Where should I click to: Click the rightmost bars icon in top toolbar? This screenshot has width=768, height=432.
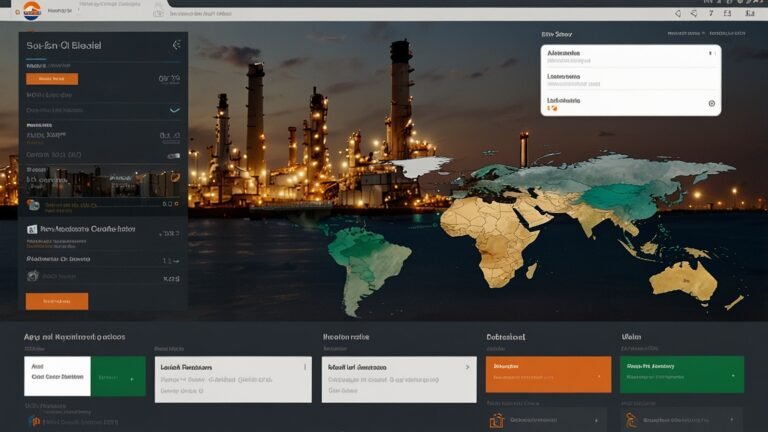pos(750,13)
